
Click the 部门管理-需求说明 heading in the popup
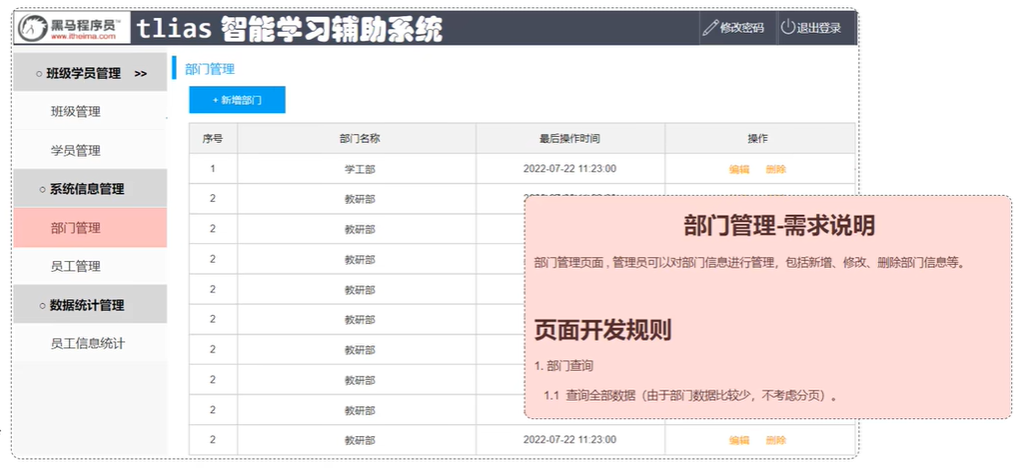pos(779,226)
